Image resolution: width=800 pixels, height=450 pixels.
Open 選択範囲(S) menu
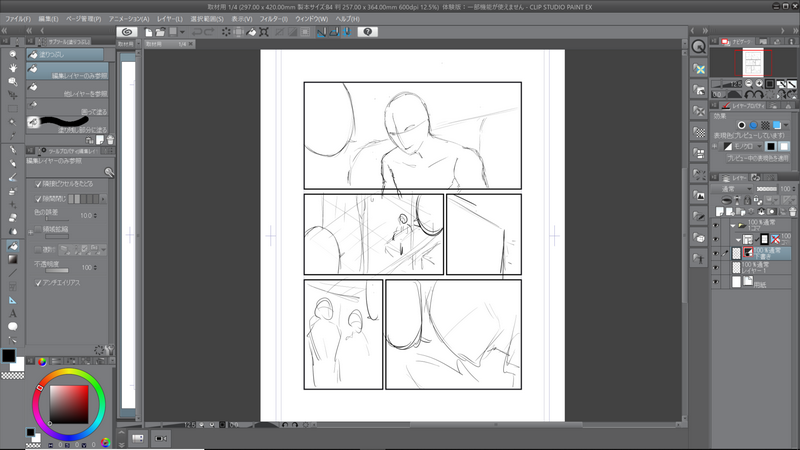click(207, 19)
